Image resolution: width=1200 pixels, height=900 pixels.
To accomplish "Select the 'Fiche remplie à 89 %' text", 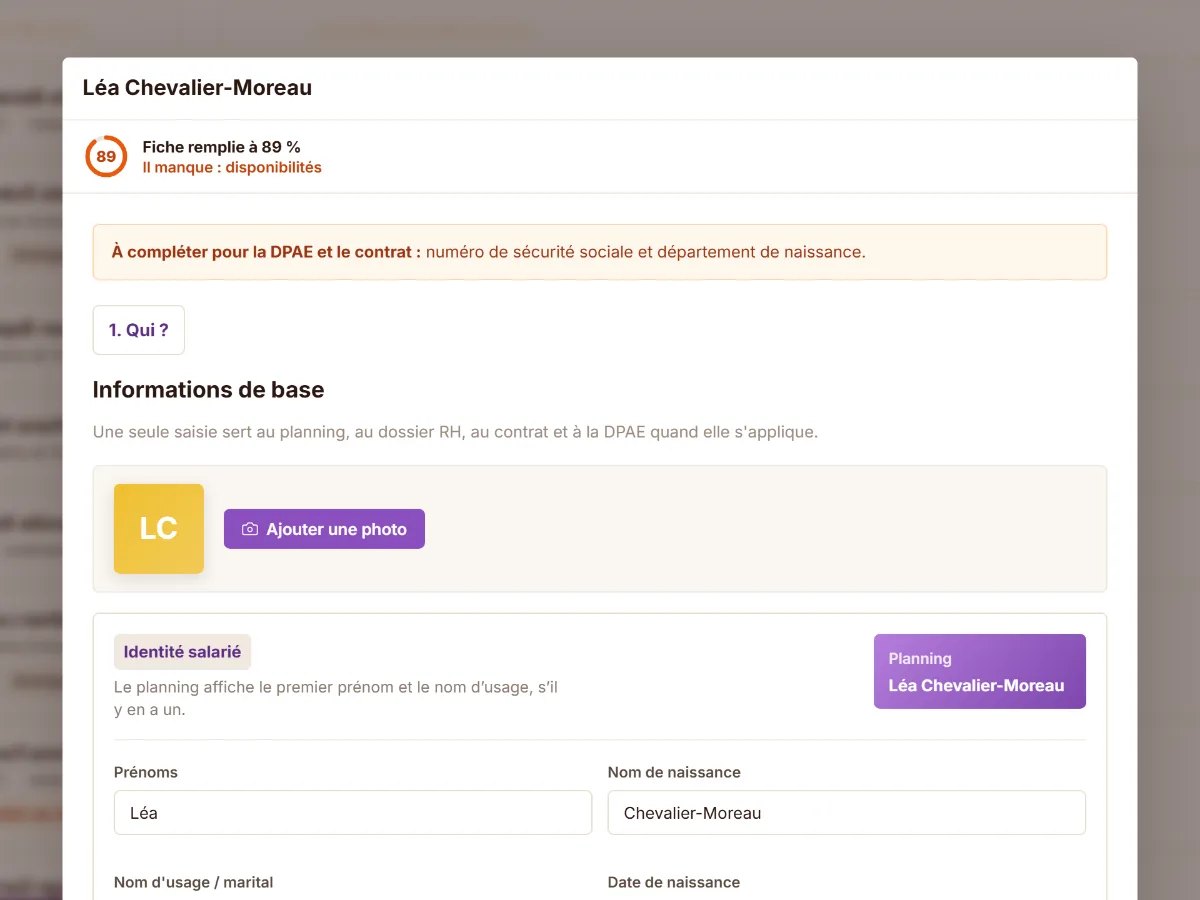I will pos(222,147).
